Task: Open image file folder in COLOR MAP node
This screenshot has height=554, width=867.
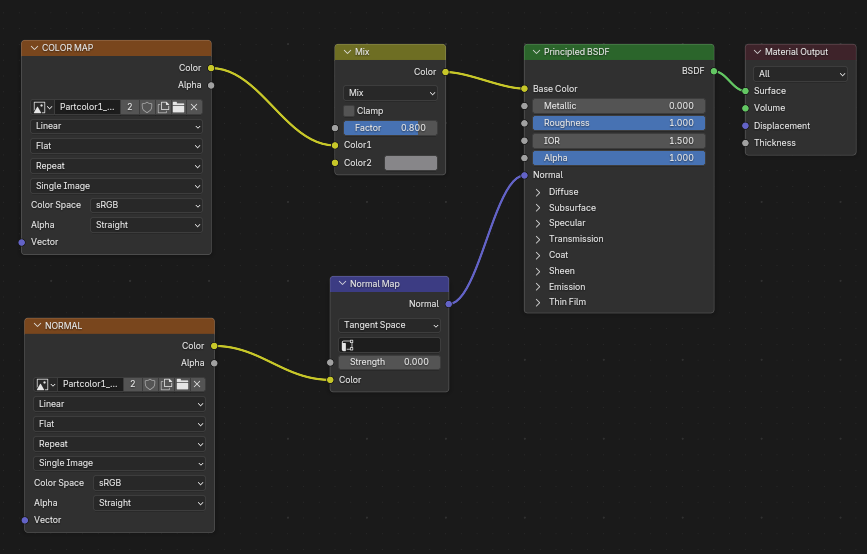Action: tap(178, 107)
